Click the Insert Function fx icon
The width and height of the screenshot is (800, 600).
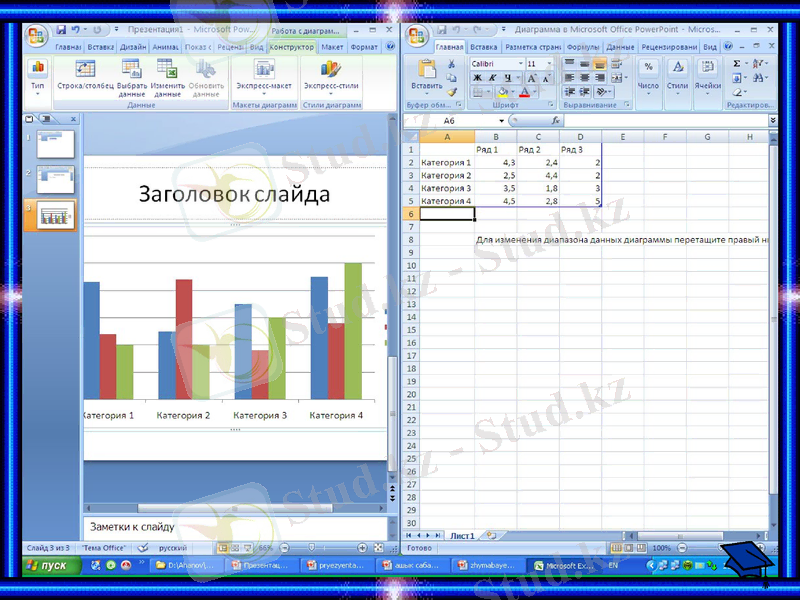[x=554, y=119]
